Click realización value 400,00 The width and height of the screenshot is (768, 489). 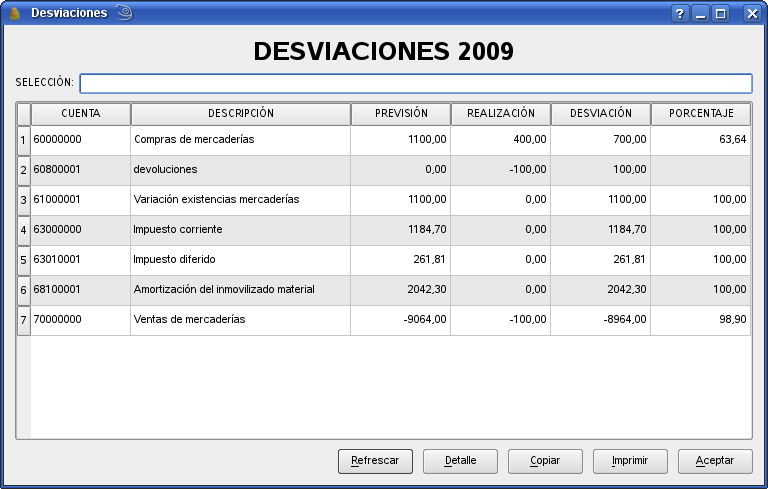tap(501, 141)
